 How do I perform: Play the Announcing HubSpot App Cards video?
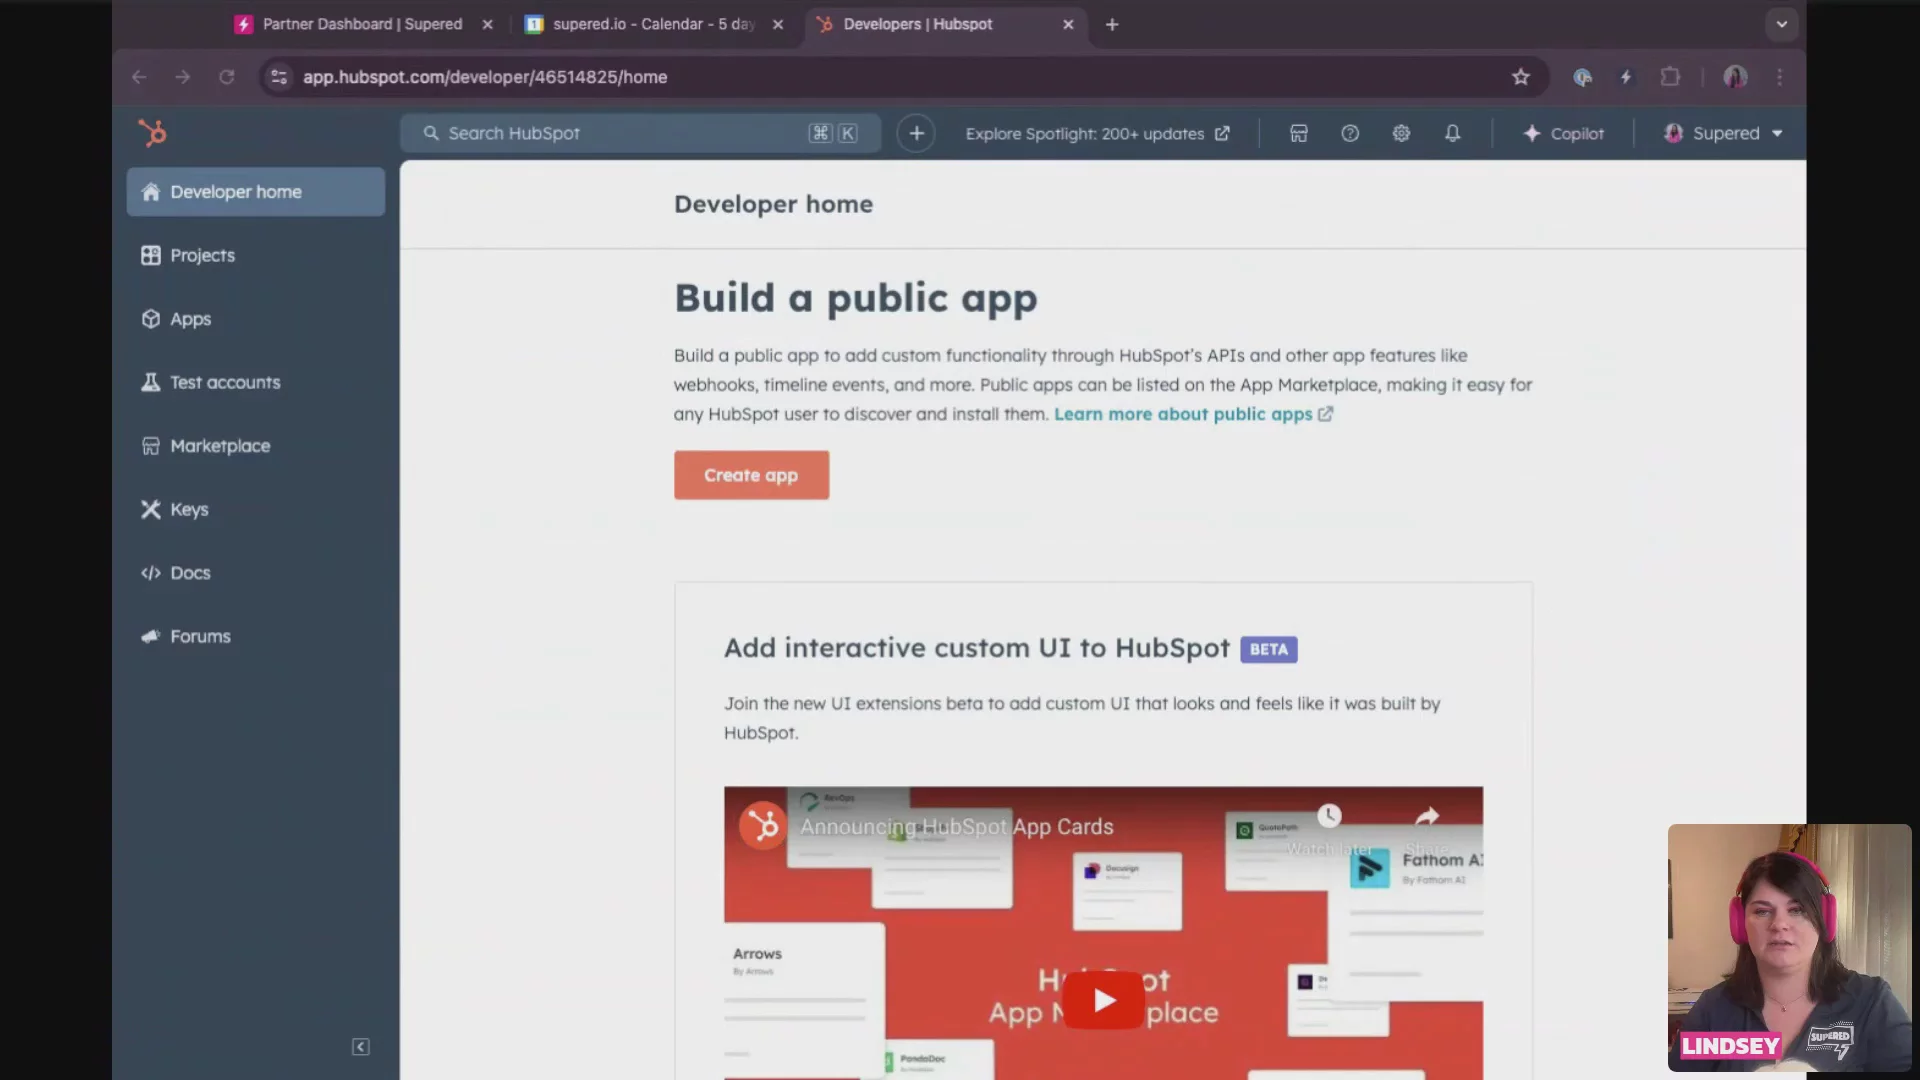coord(1103,1000)
